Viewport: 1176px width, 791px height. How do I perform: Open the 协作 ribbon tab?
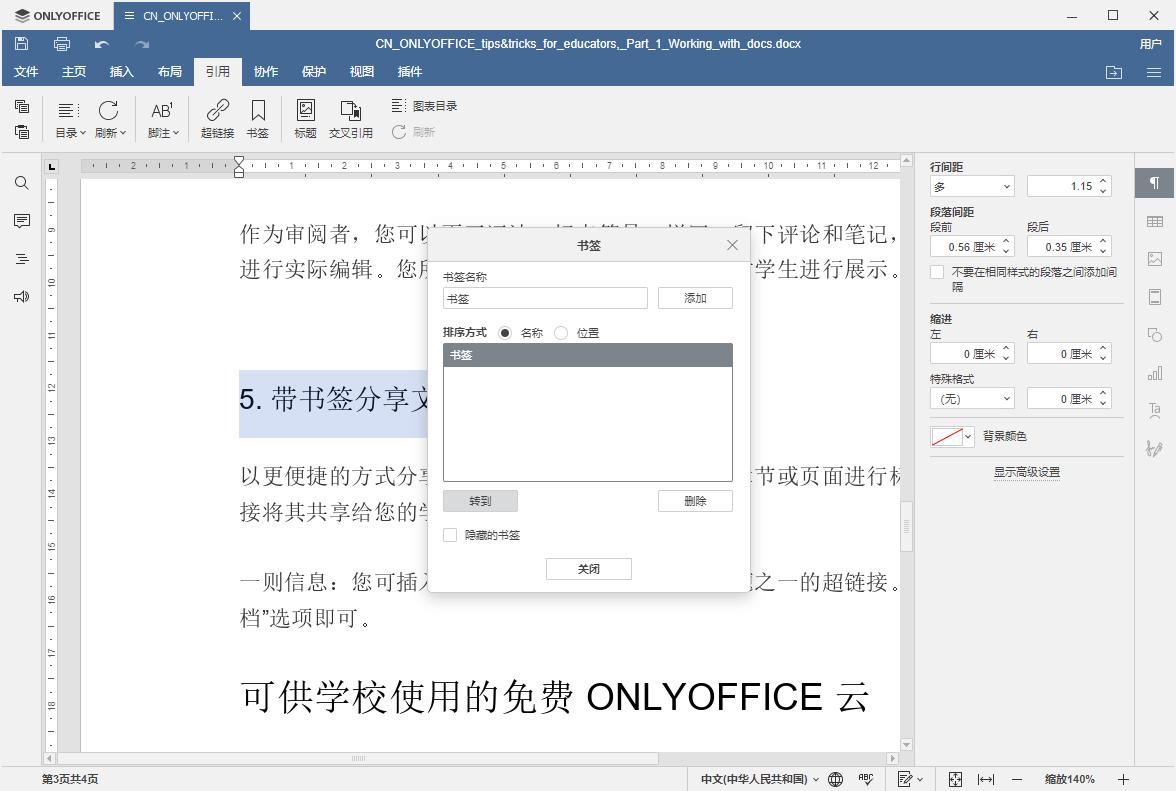coord(265,71)
